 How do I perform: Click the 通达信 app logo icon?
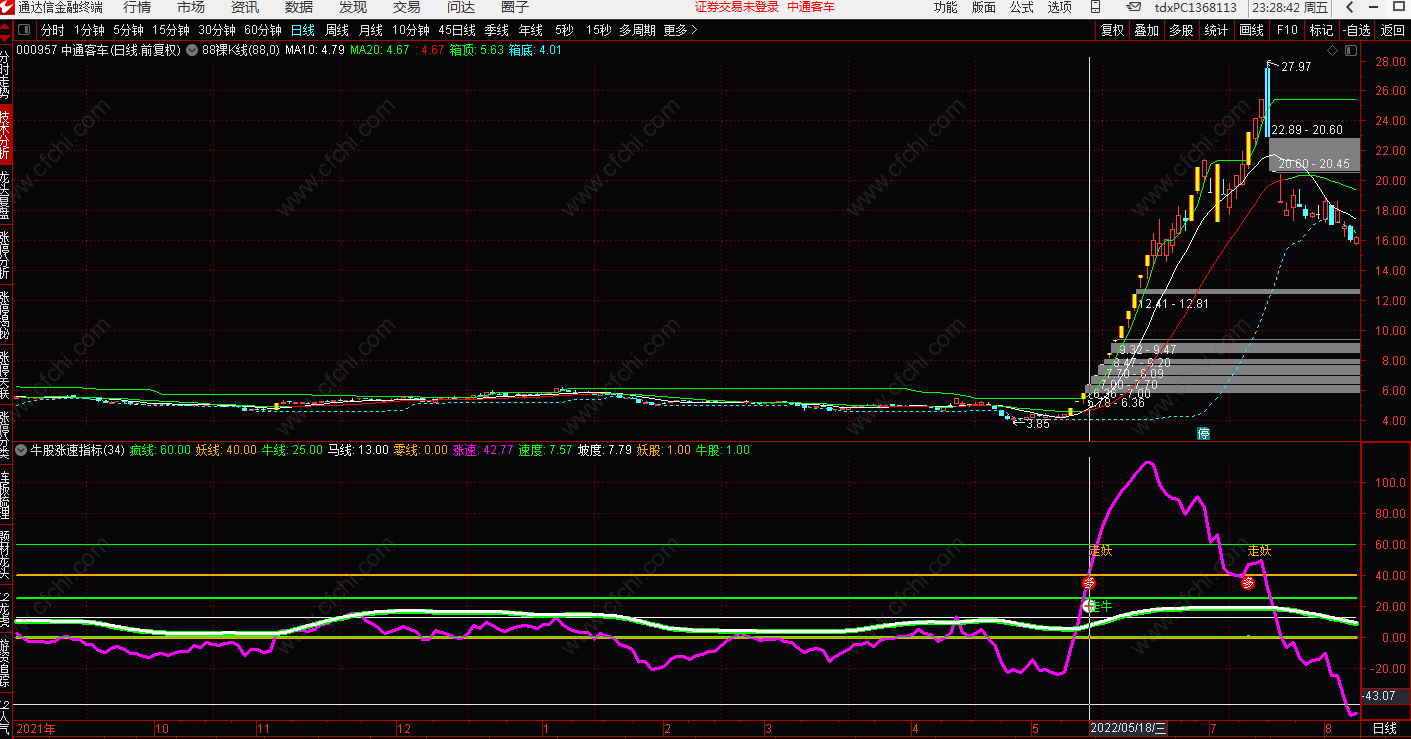click(8, 8)
